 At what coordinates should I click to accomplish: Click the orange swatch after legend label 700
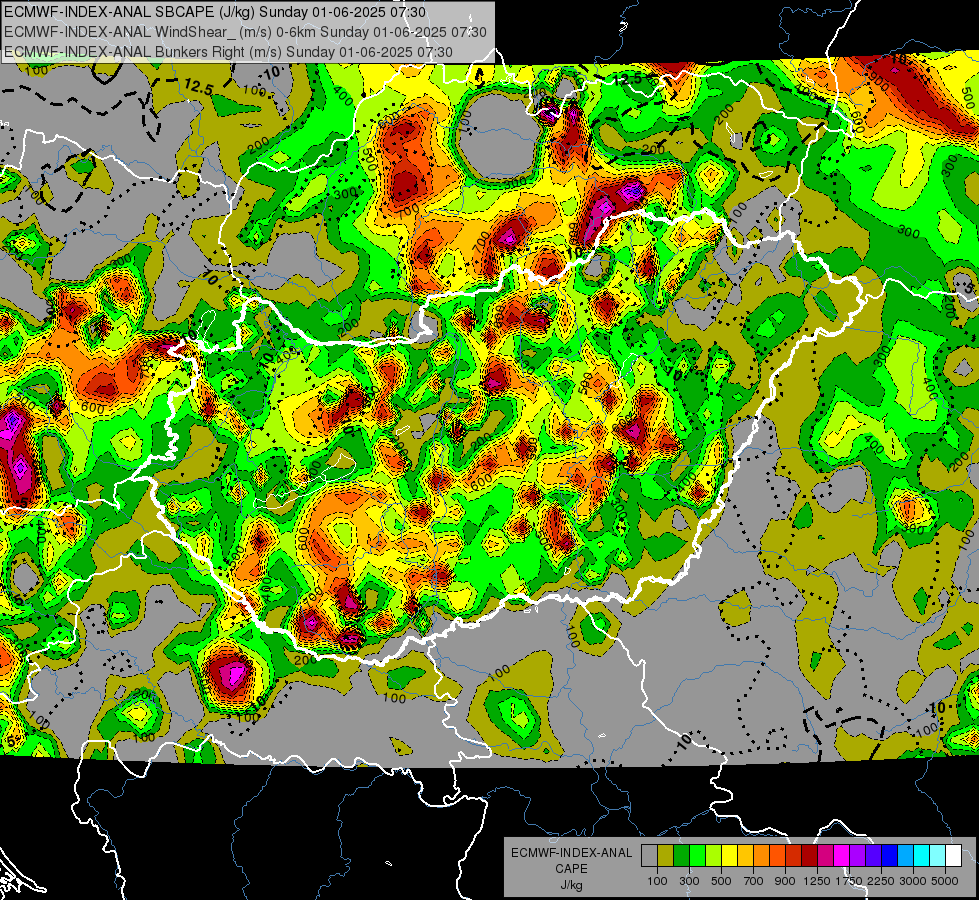761,856
